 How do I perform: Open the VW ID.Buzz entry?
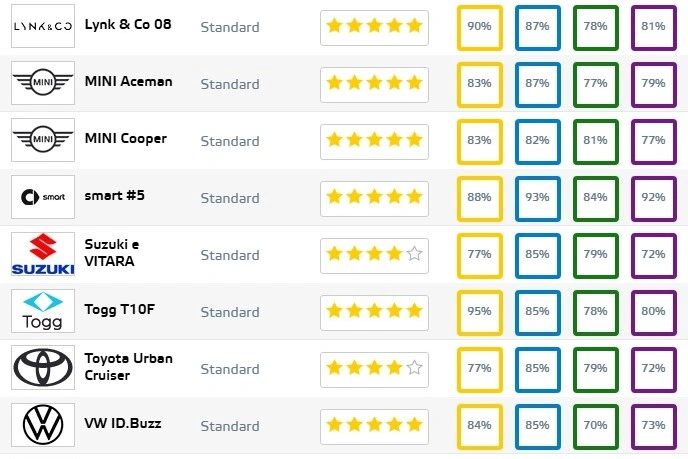[x=123, y=423]
